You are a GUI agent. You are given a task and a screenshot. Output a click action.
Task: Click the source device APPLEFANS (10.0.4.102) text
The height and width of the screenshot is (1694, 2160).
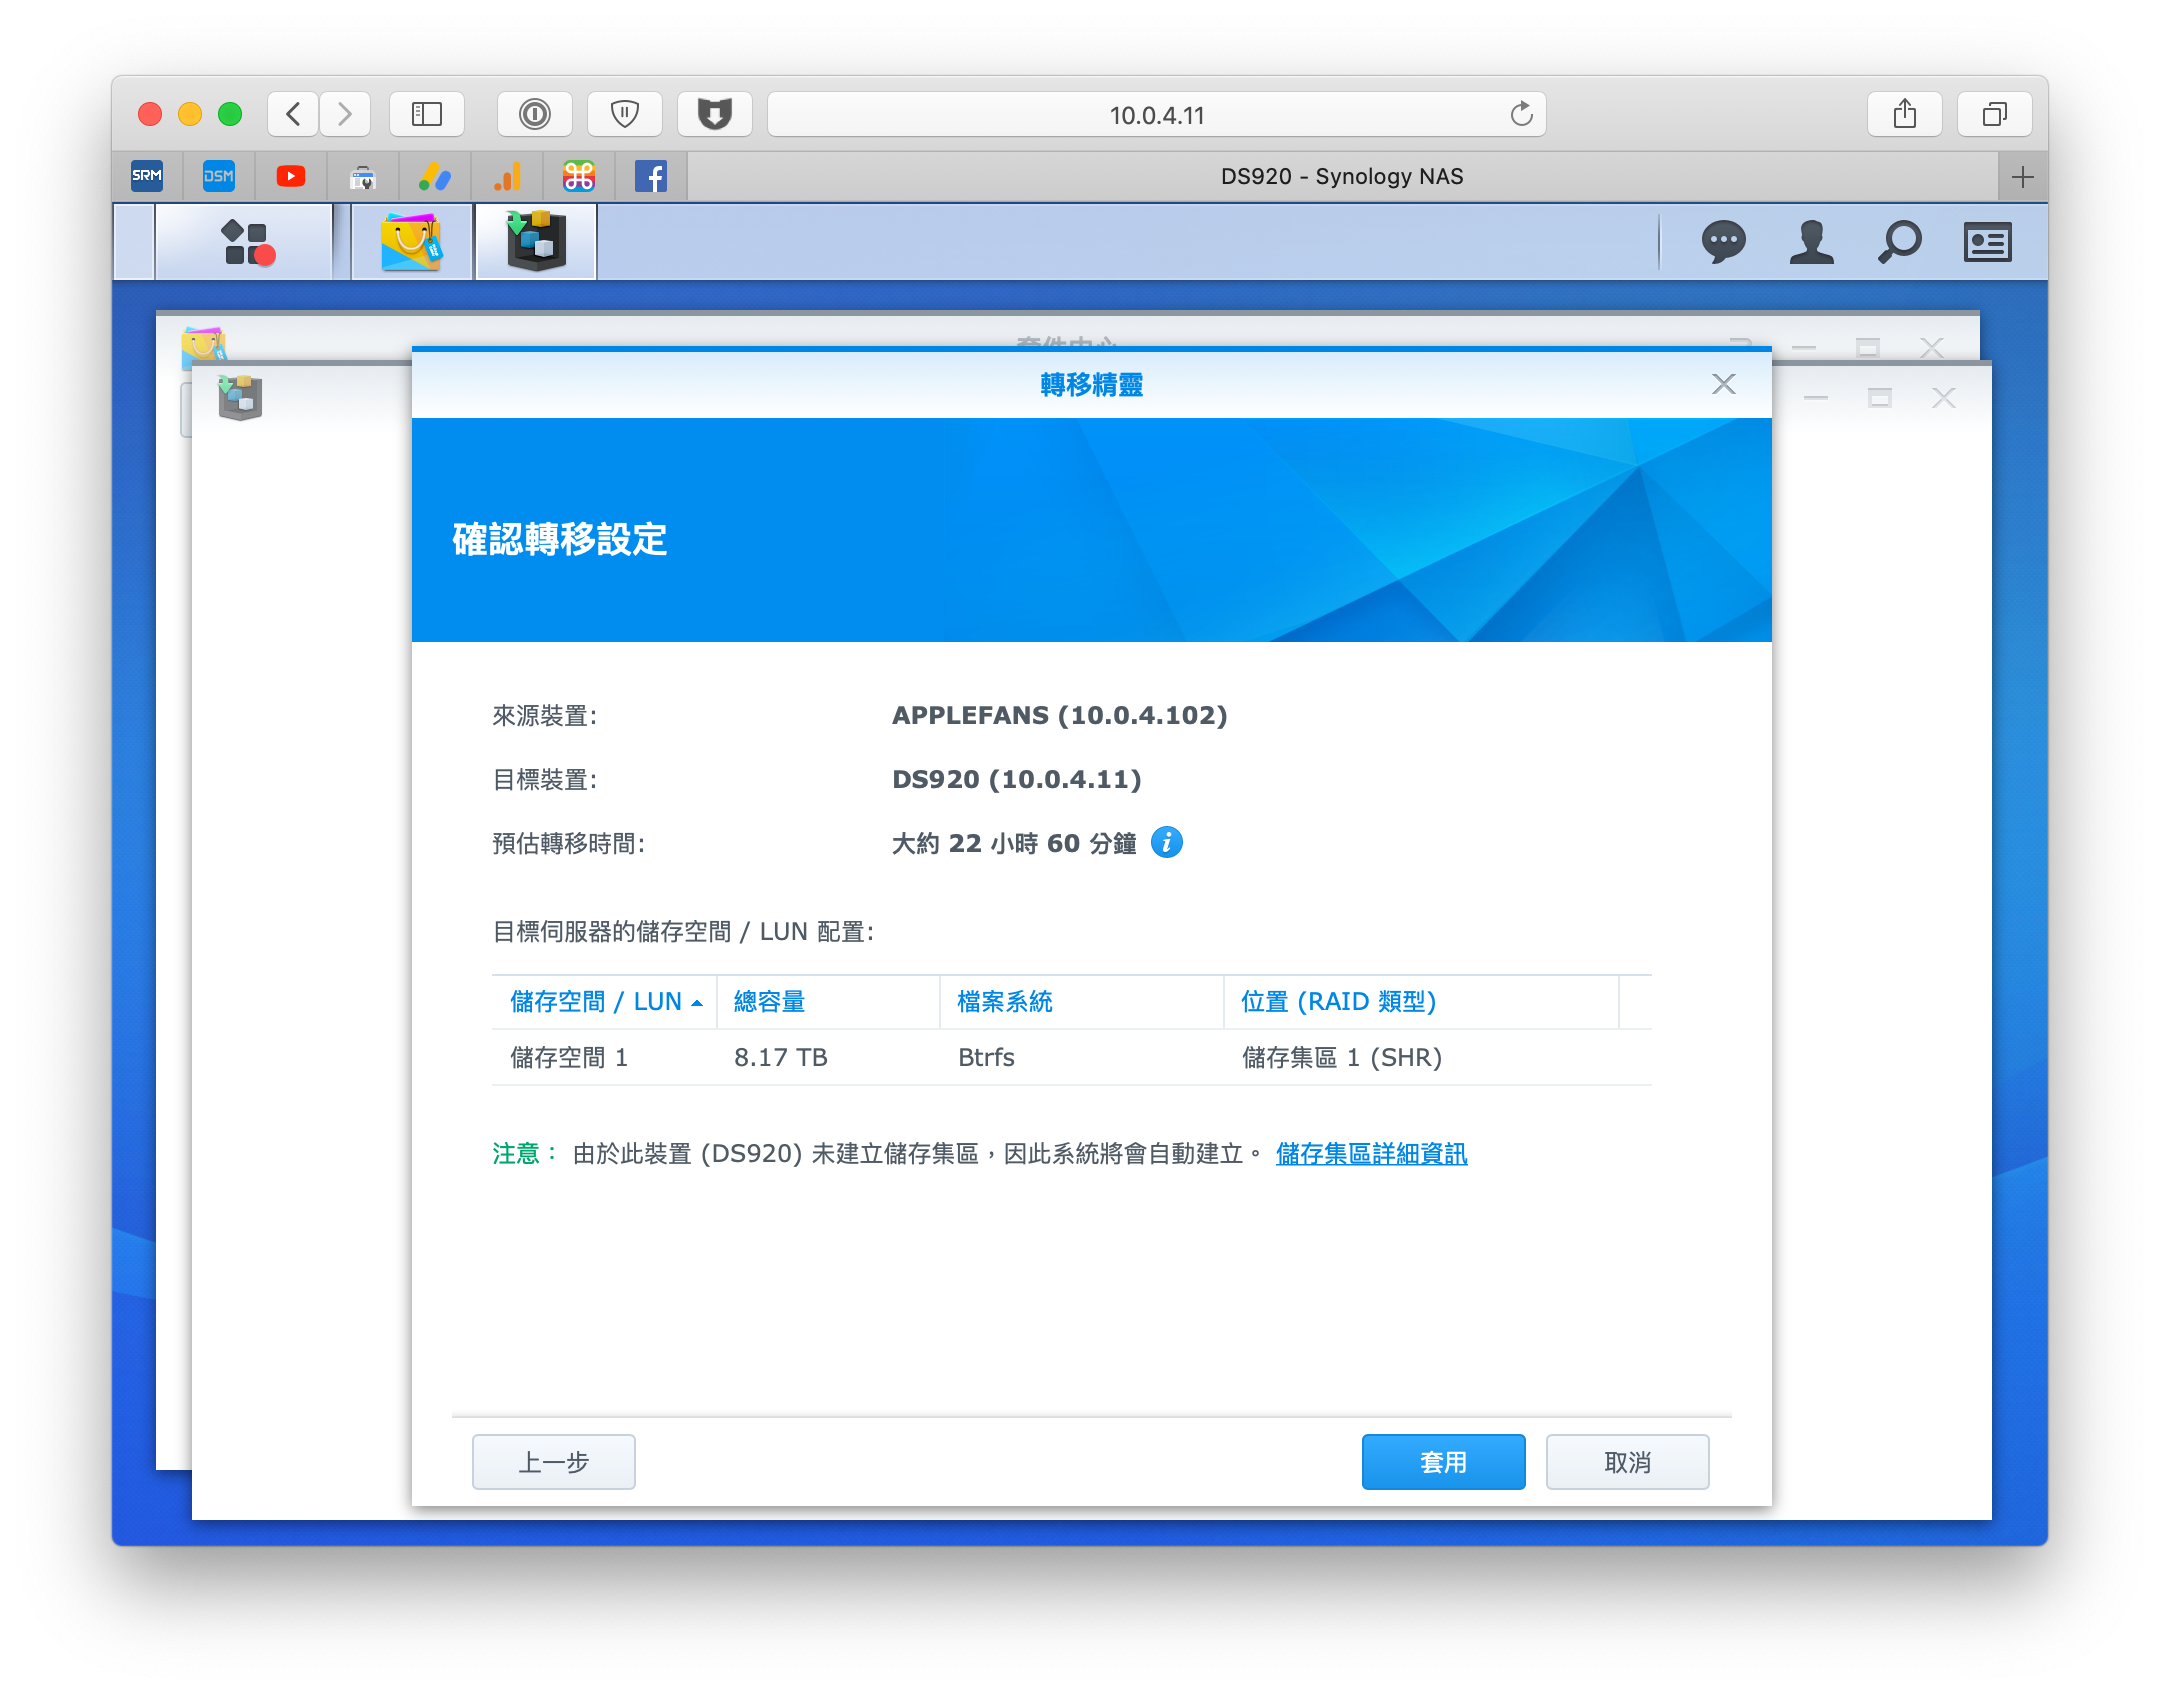tap(1059, 715)
